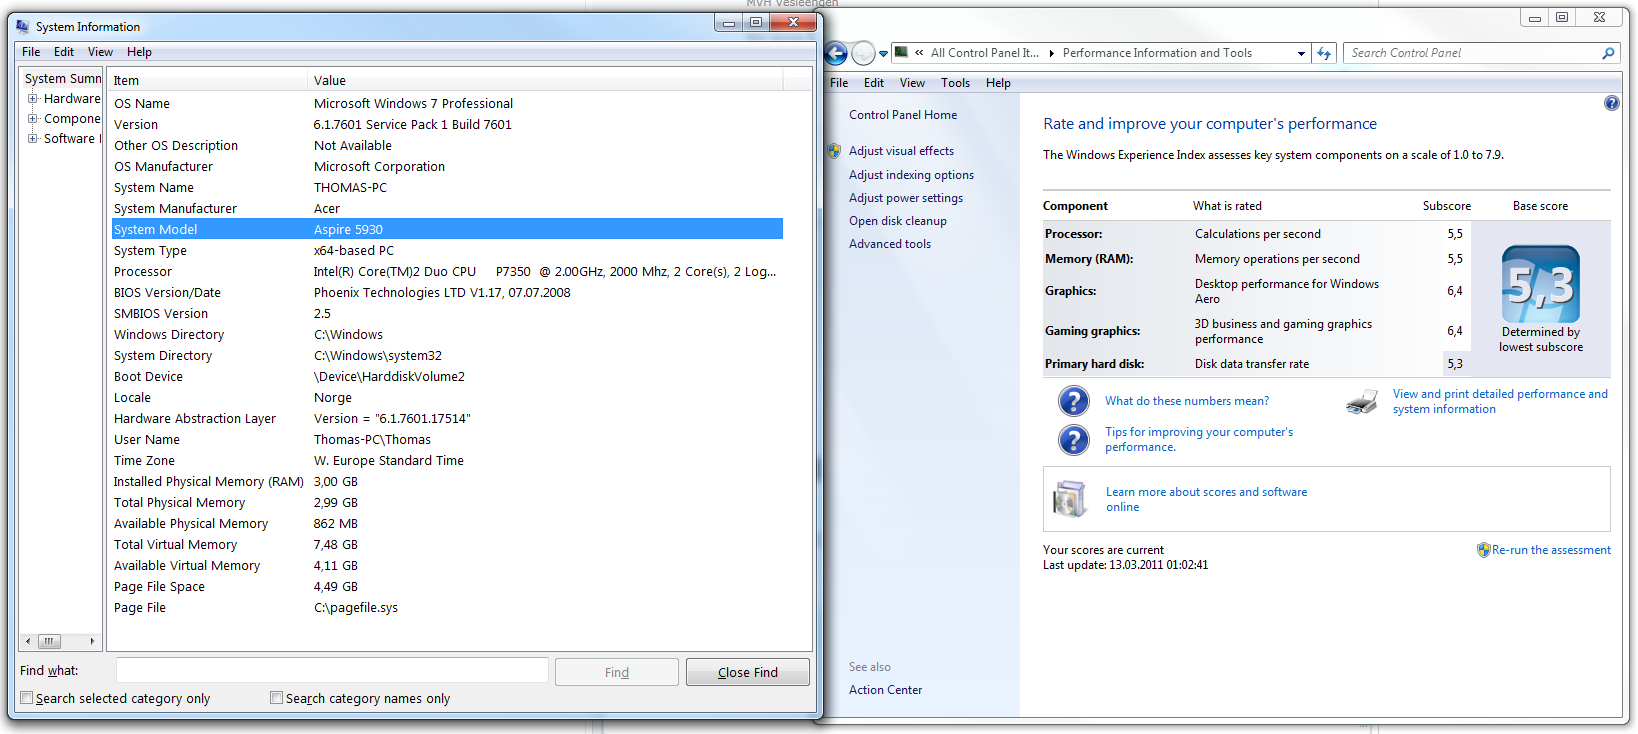1638x734 pixels.
Task: Click breadcrumb arrow after All Control Panel Items
Action: [1052, 53]
